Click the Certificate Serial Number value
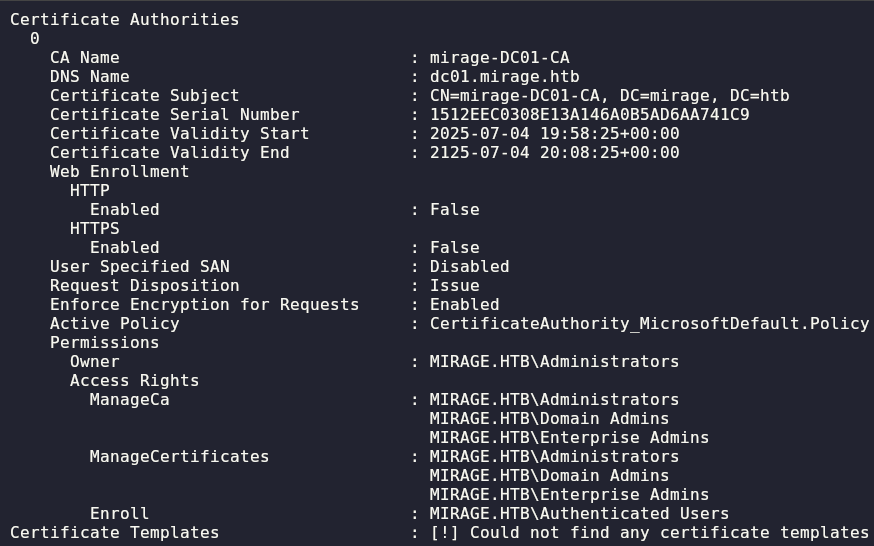The image size is (874, 546). [x=590, y=114]
